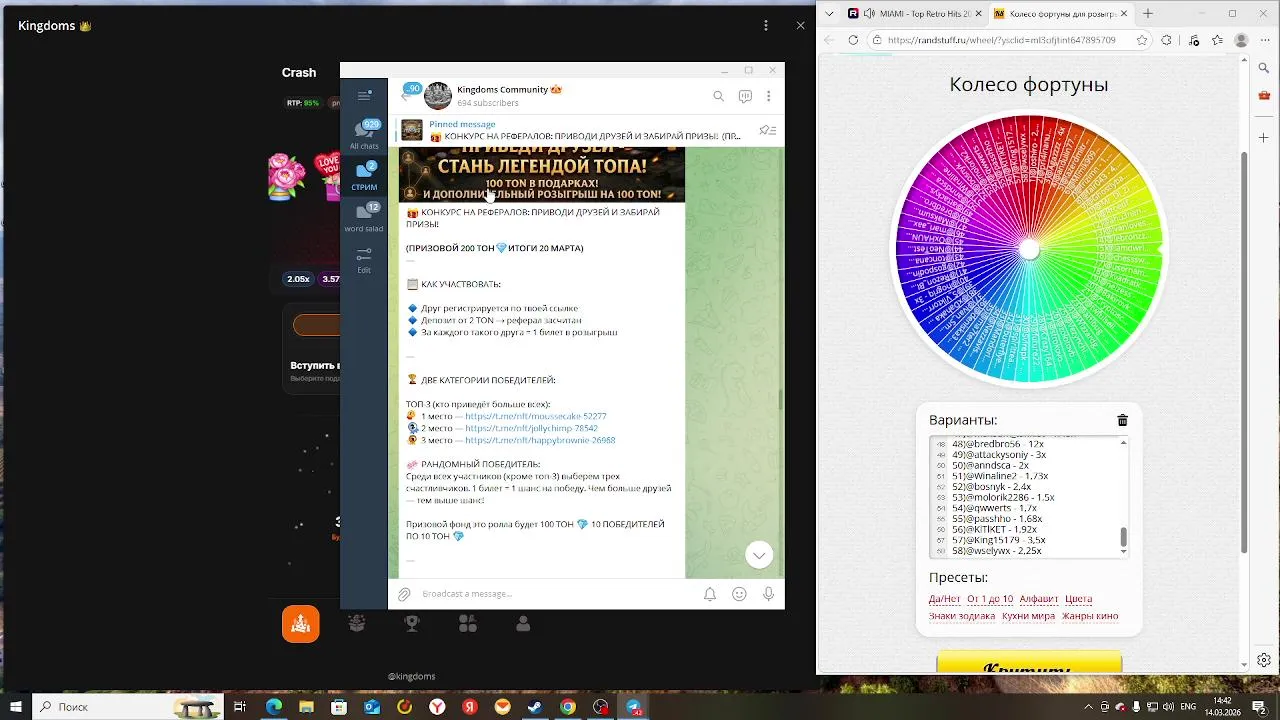
Task: Use variants list scrollbar
Action: pos(1123,539)
